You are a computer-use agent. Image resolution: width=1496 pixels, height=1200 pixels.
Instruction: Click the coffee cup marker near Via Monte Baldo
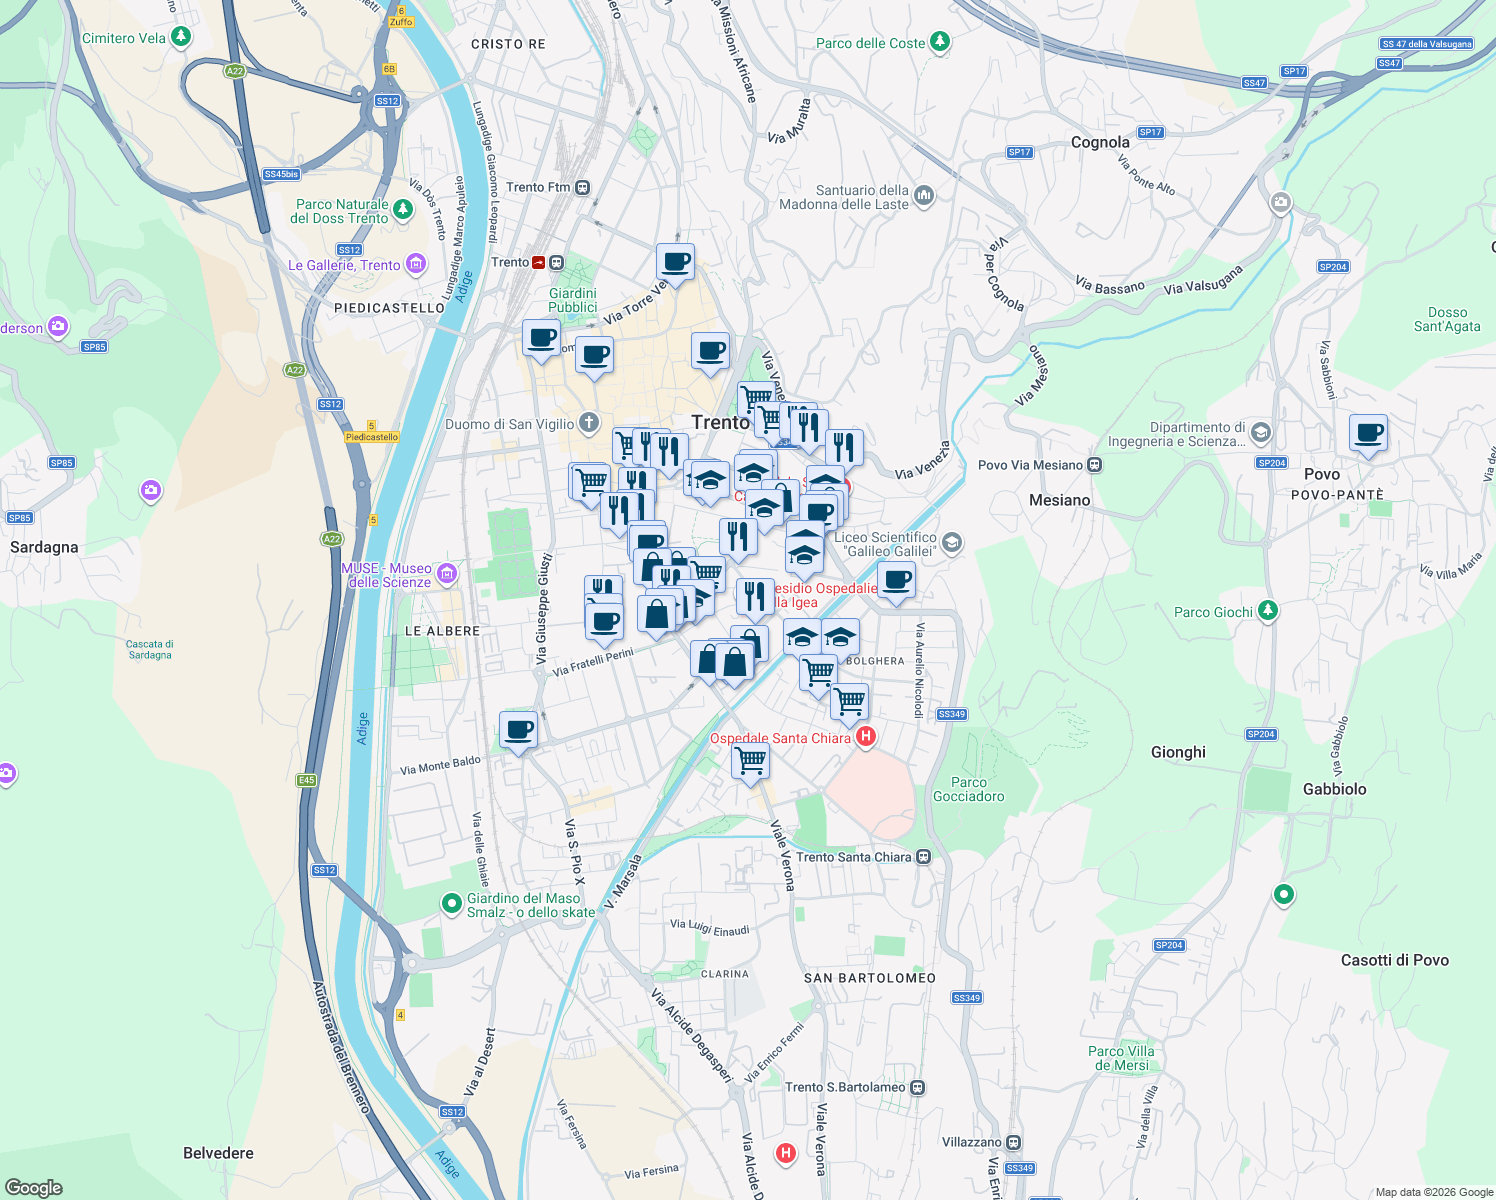[x=519, y=729]
